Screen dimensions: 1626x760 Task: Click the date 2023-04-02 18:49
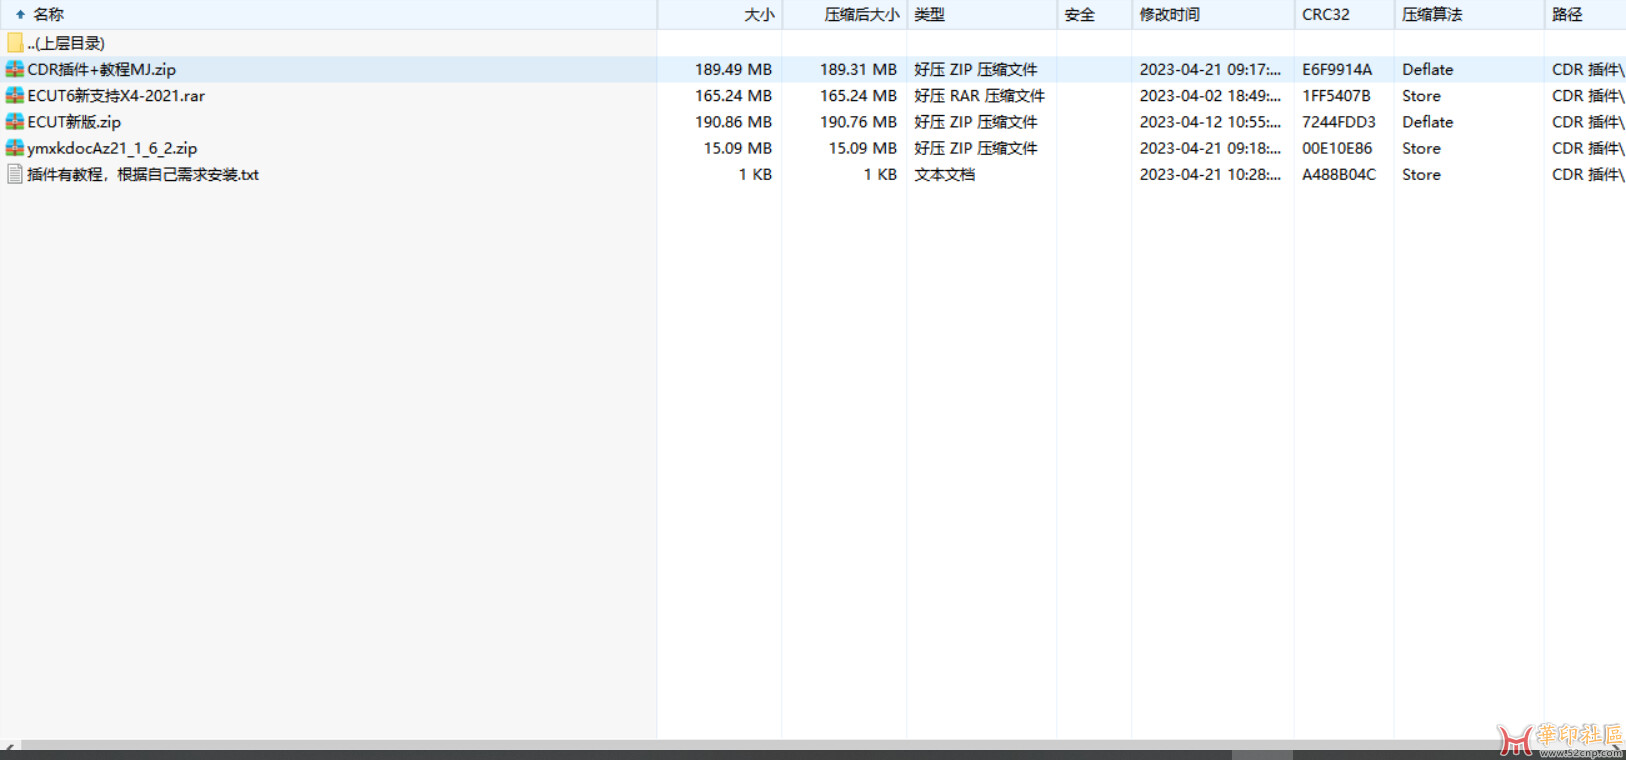[x=1210, y=95]
